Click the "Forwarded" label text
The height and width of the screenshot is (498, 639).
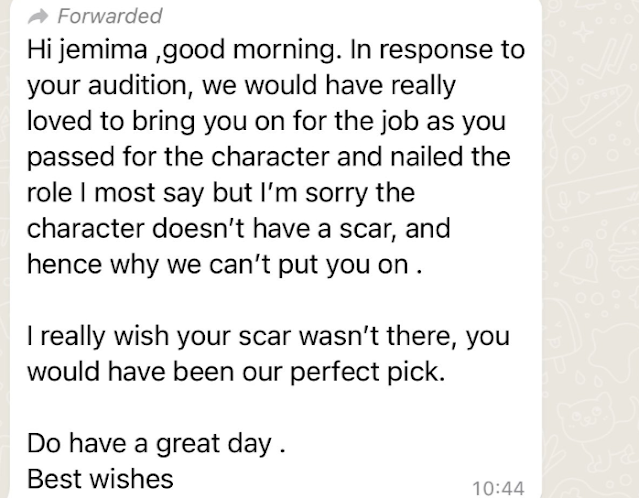pyautogui.click(x=109, y=16)
